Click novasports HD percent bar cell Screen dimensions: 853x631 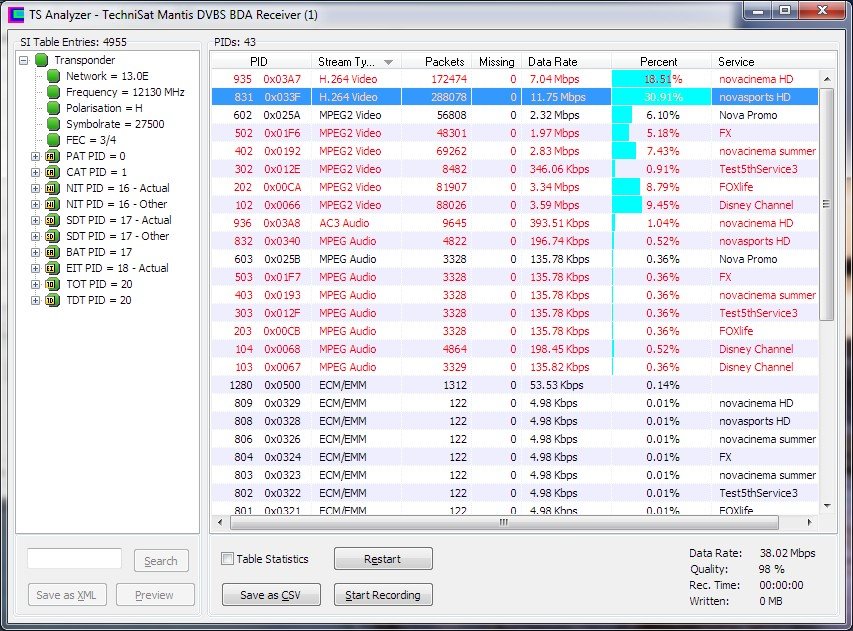pyautogui.click(x=660, y=97)
